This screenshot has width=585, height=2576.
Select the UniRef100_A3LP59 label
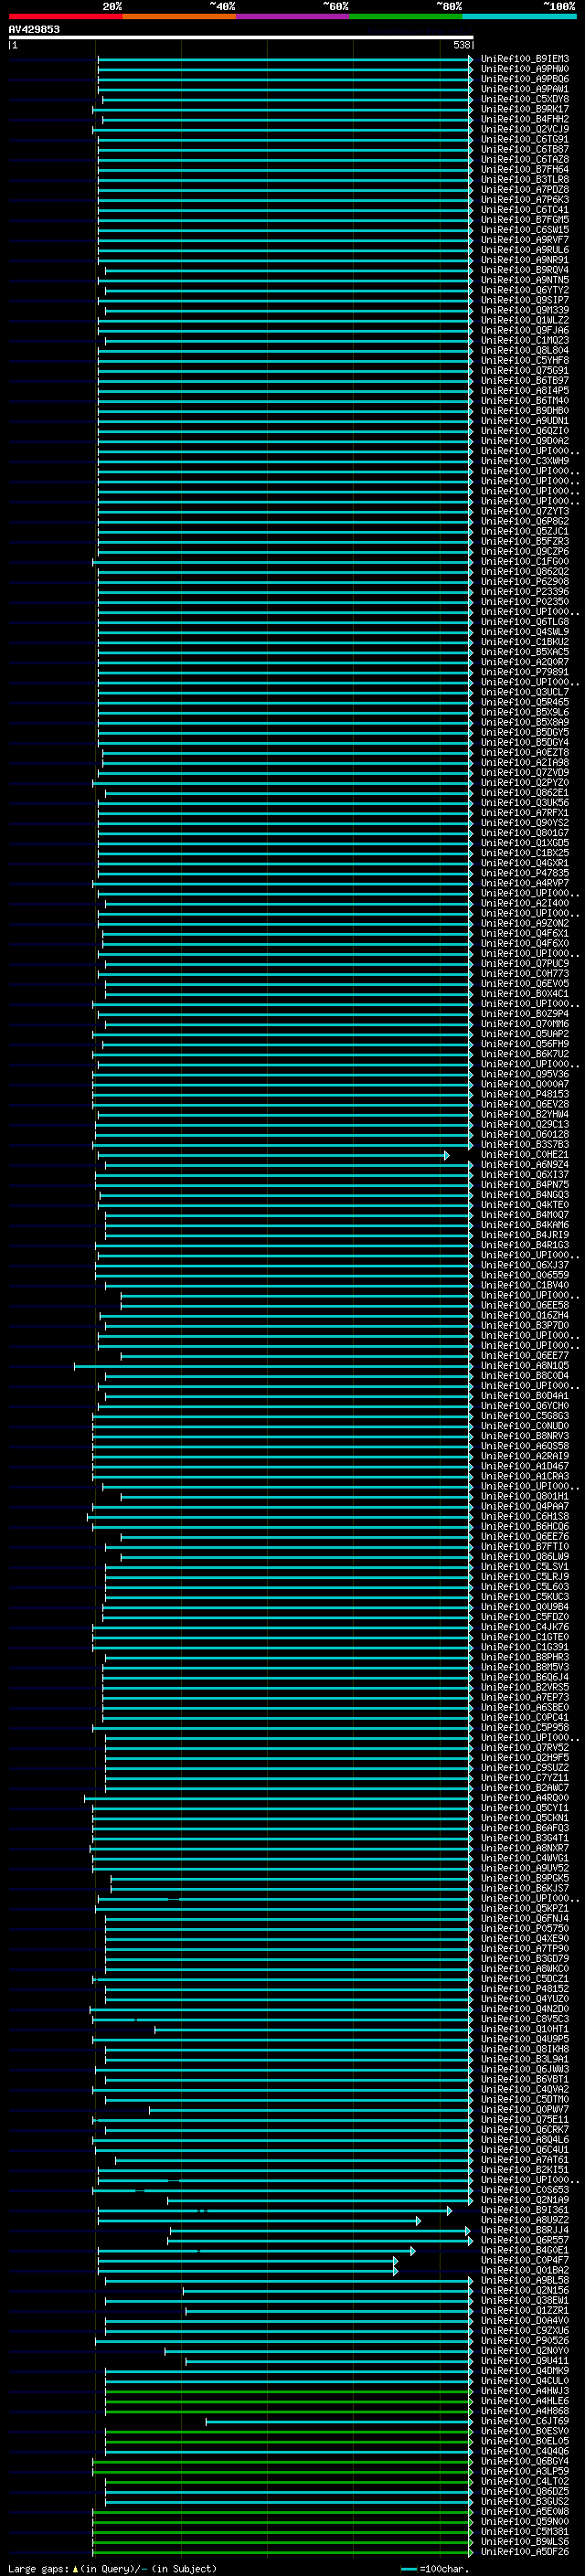click(525, 2472)
